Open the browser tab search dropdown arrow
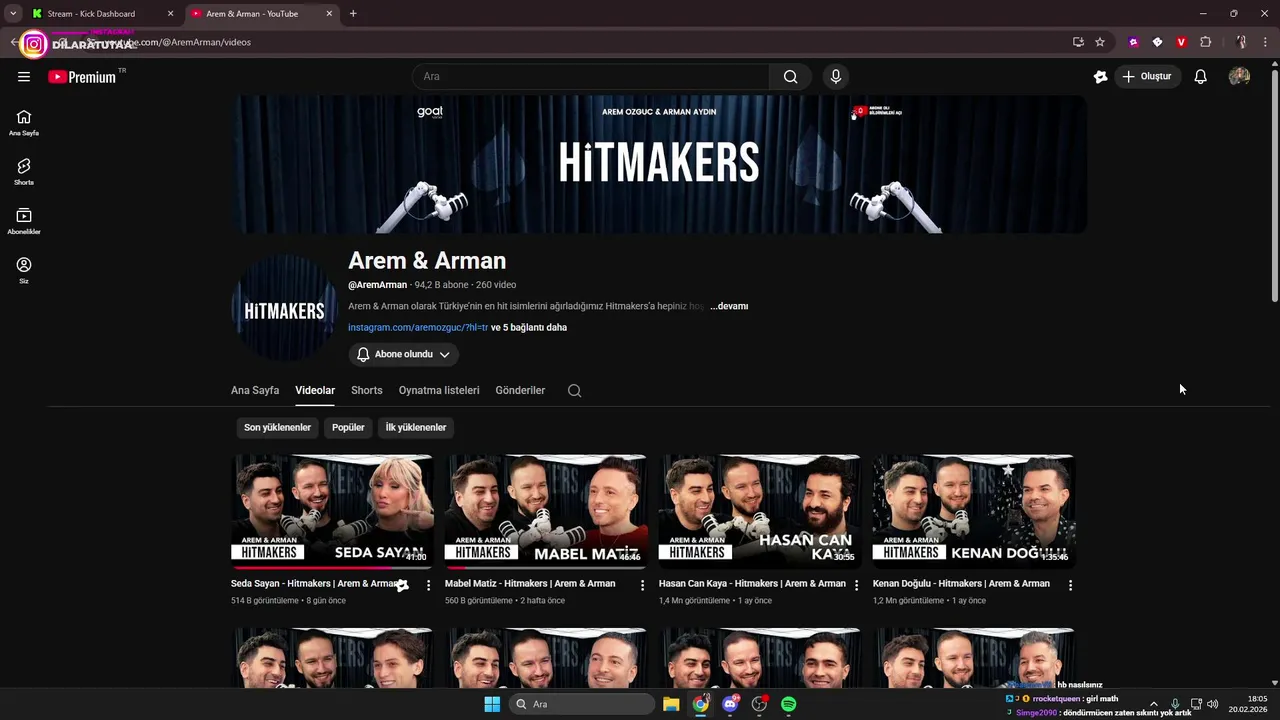The width and height of the screenshot is (1280, 720). coord(13,13)
